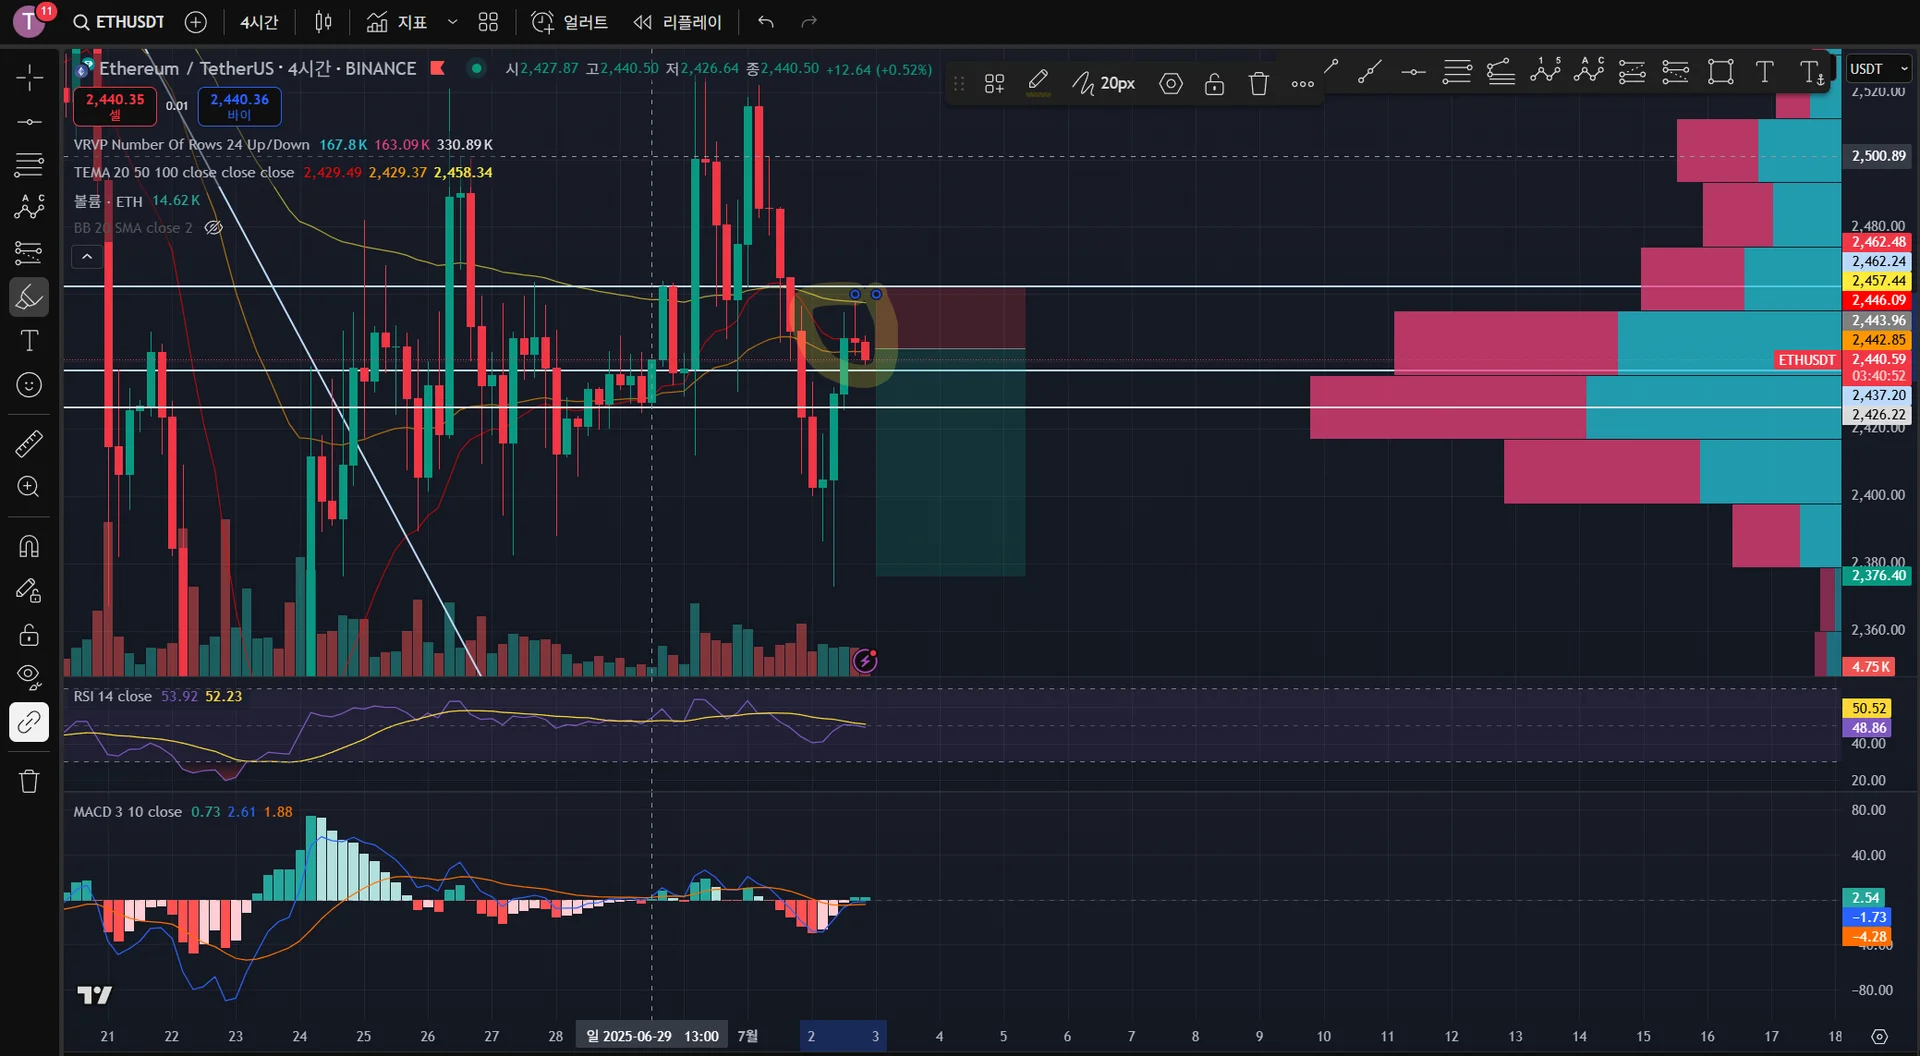
Task: Open the layout templates grid
Action: [488, 22]
